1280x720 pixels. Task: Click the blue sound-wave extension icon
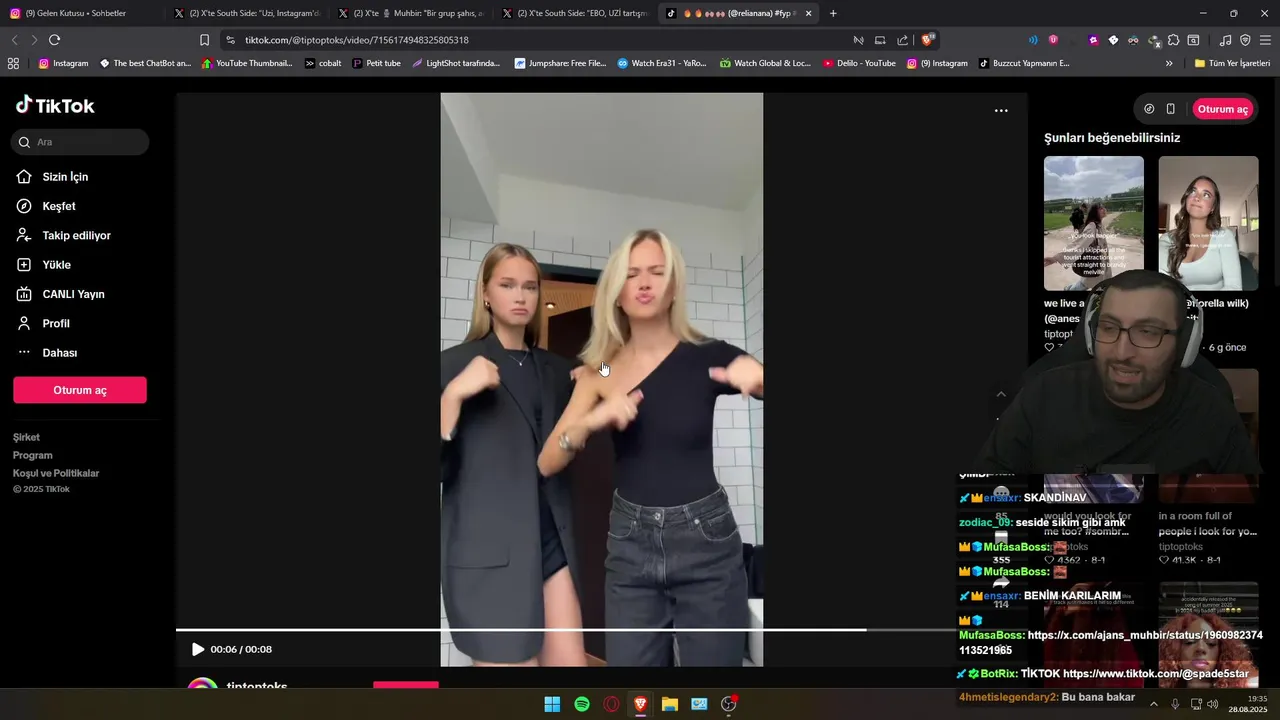pyautogui.click(x=1033, y=40)
